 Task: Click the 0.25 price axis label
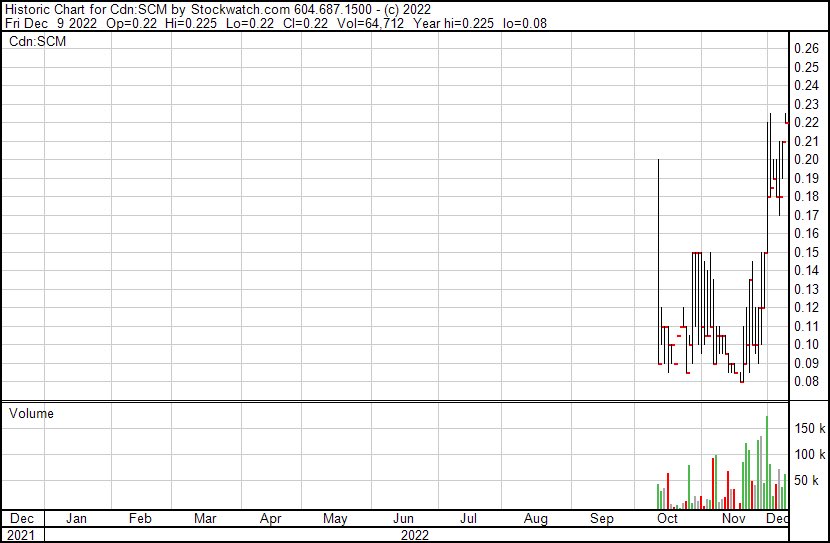[806, 67]
